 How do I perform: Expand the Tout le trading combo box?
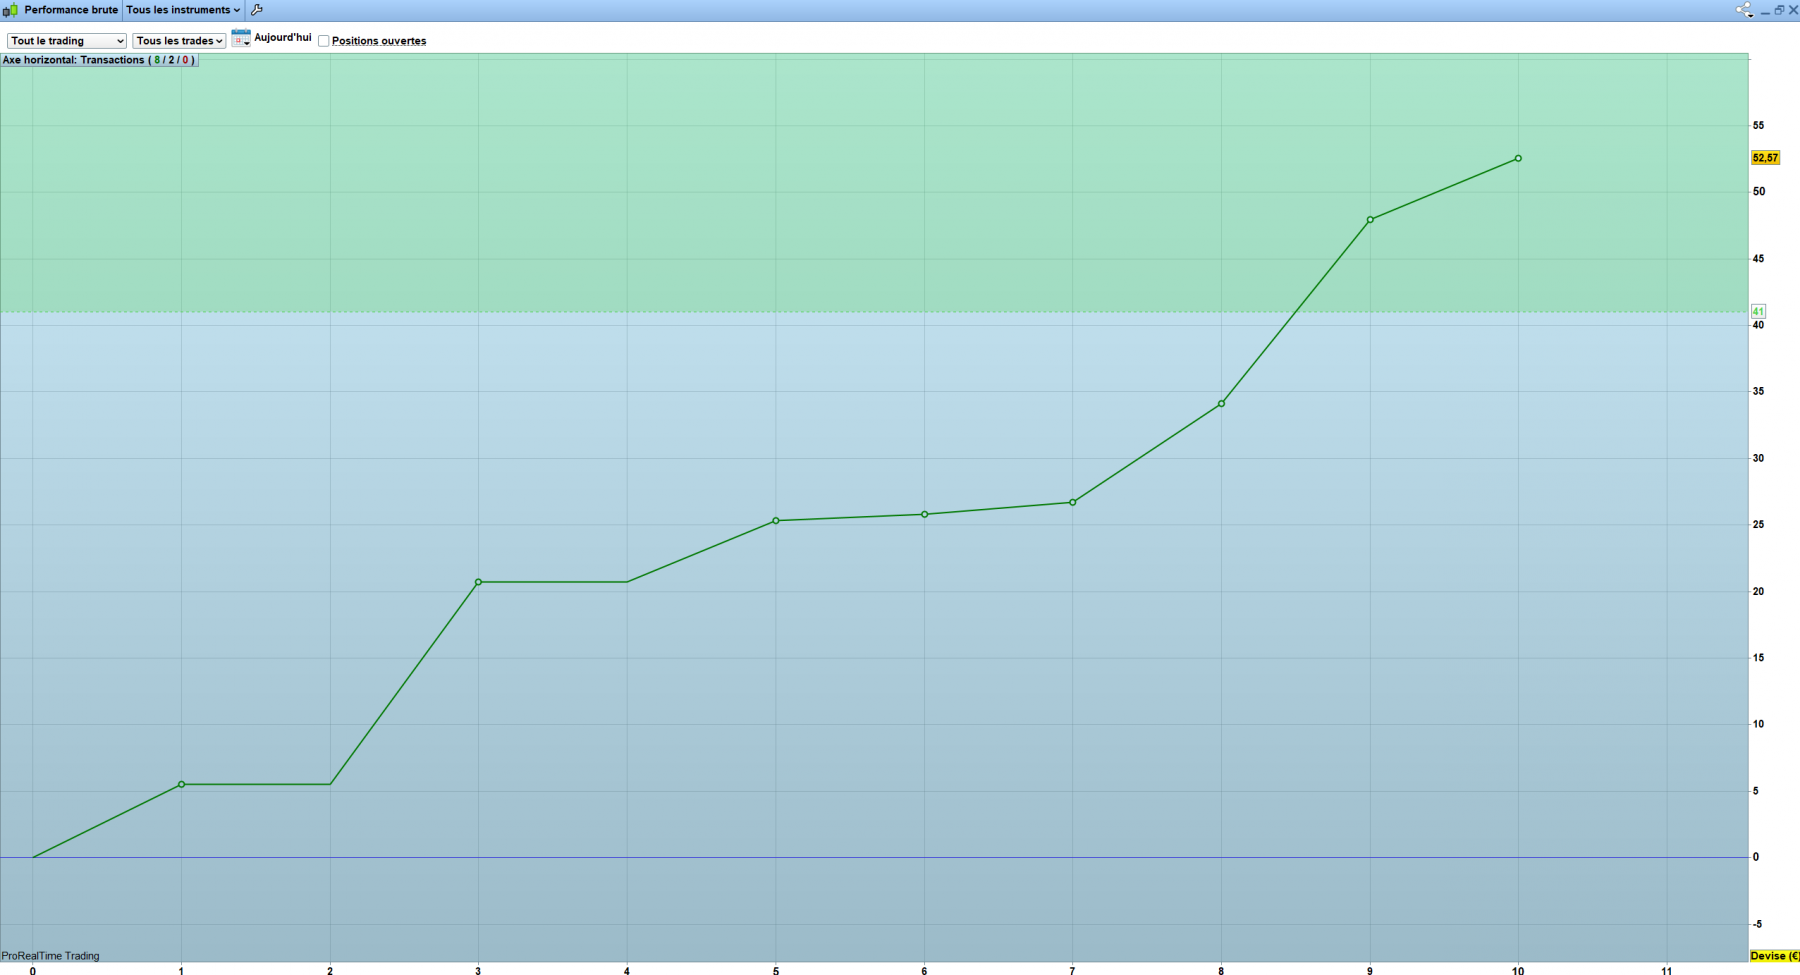67,41
